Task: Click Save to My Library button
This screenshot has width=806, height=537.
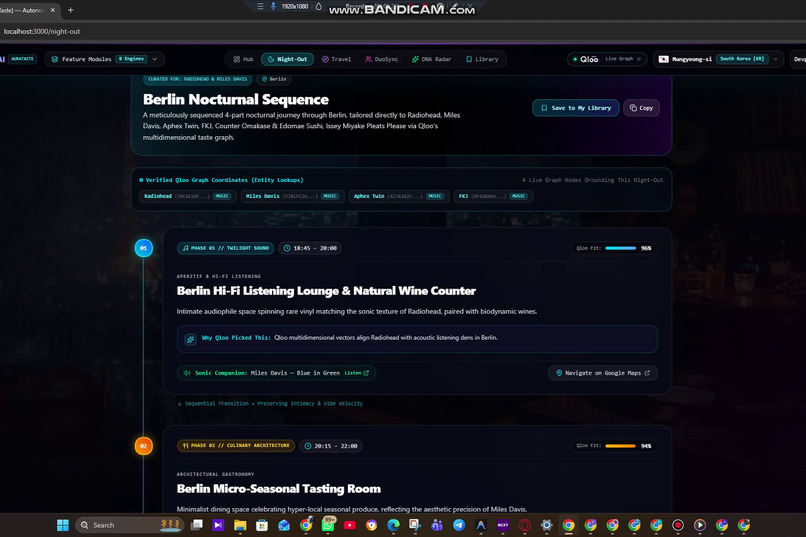Action: pyautogui.click(x=576, y=108)
